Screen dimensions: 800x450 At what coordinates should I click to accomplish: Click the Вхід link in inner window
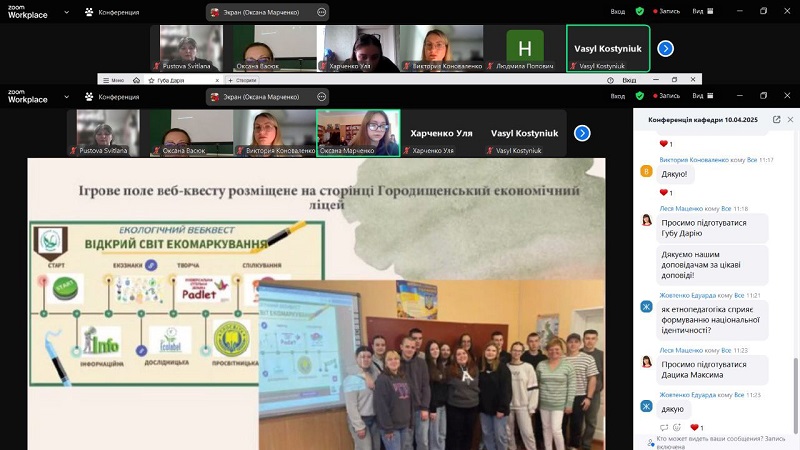pyautogui.click(x=618, y=95)
